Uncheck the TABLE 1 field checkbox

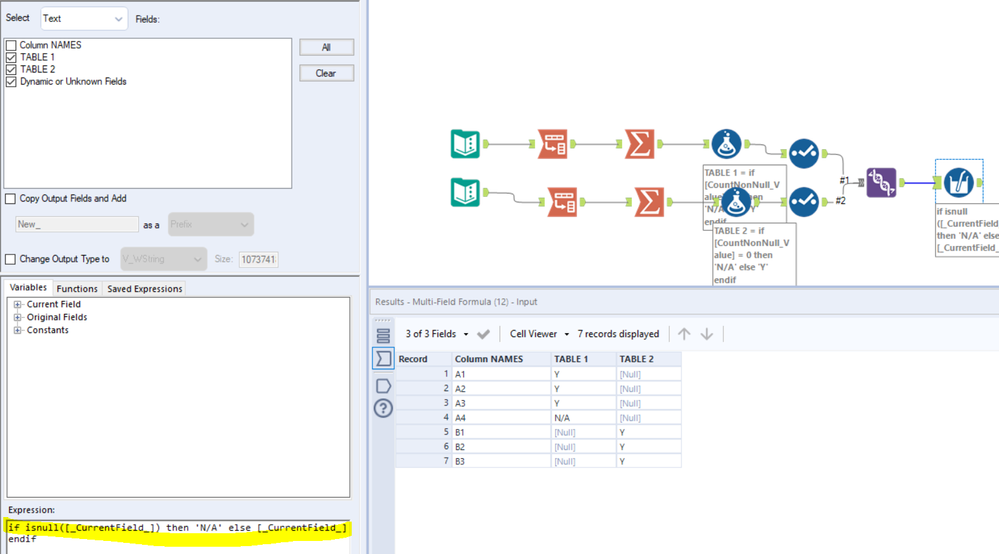coord(11,57)
